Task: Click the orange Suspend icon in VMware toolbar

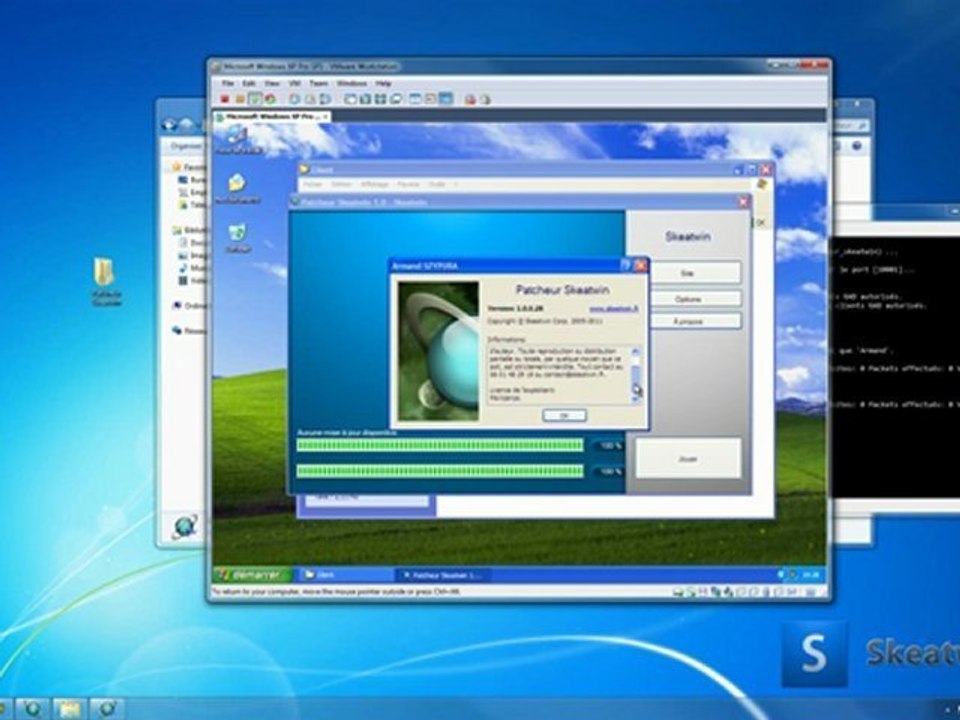Action: [x=240, y=99]
